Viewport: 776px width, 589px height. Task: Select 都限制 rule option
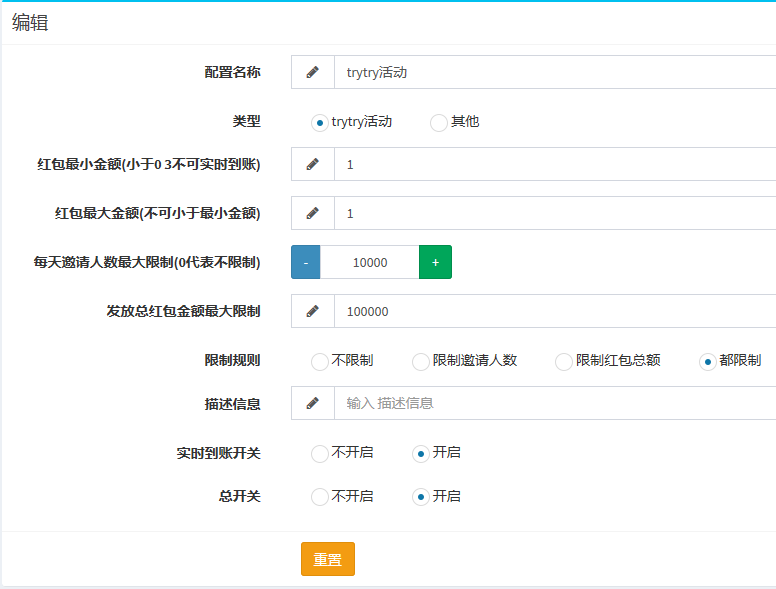(x=708, y=361)
